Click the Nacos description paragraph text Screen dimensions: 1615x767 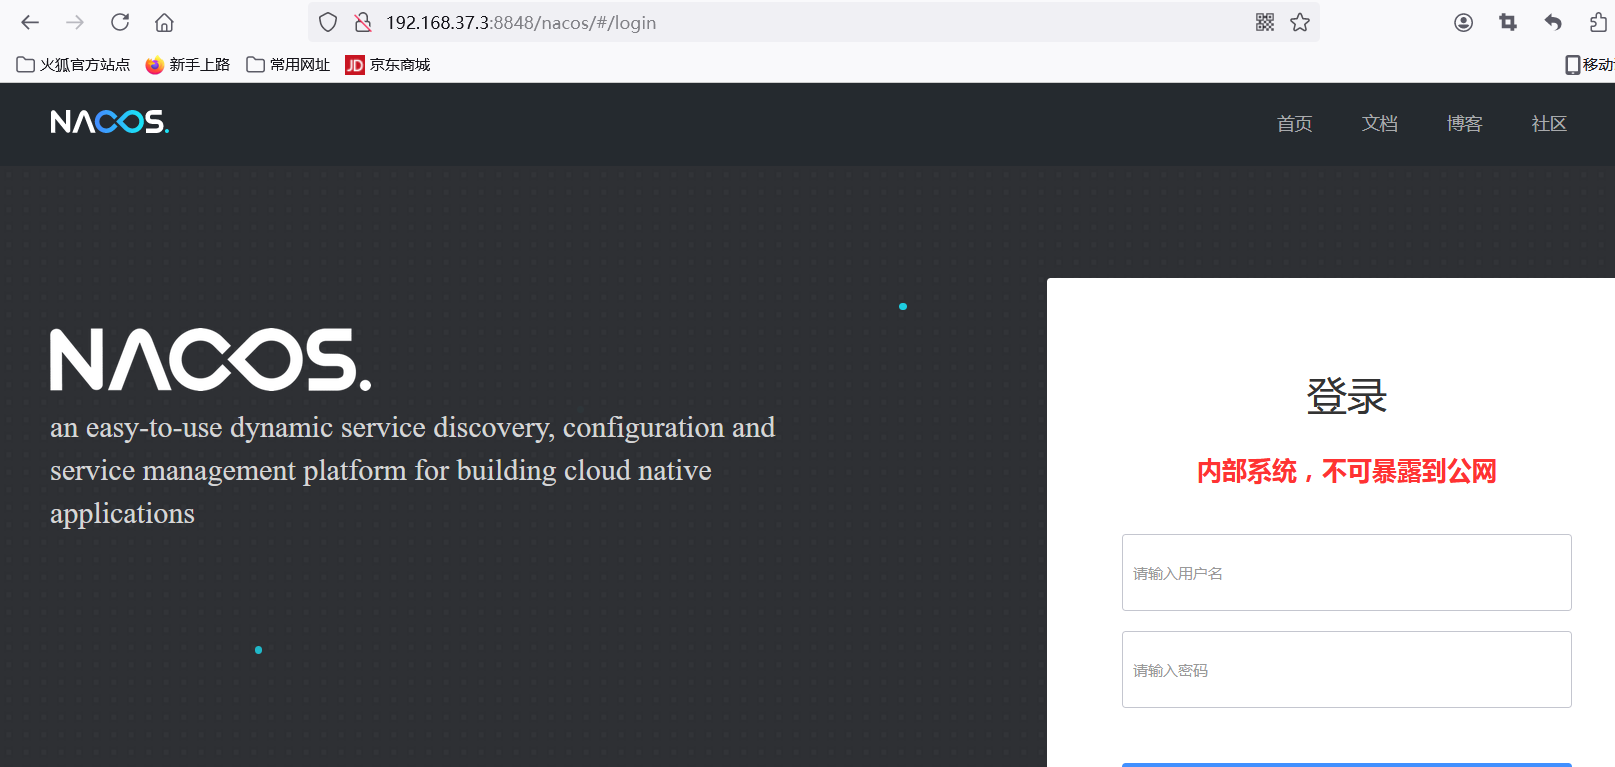(x=412, y=470)
